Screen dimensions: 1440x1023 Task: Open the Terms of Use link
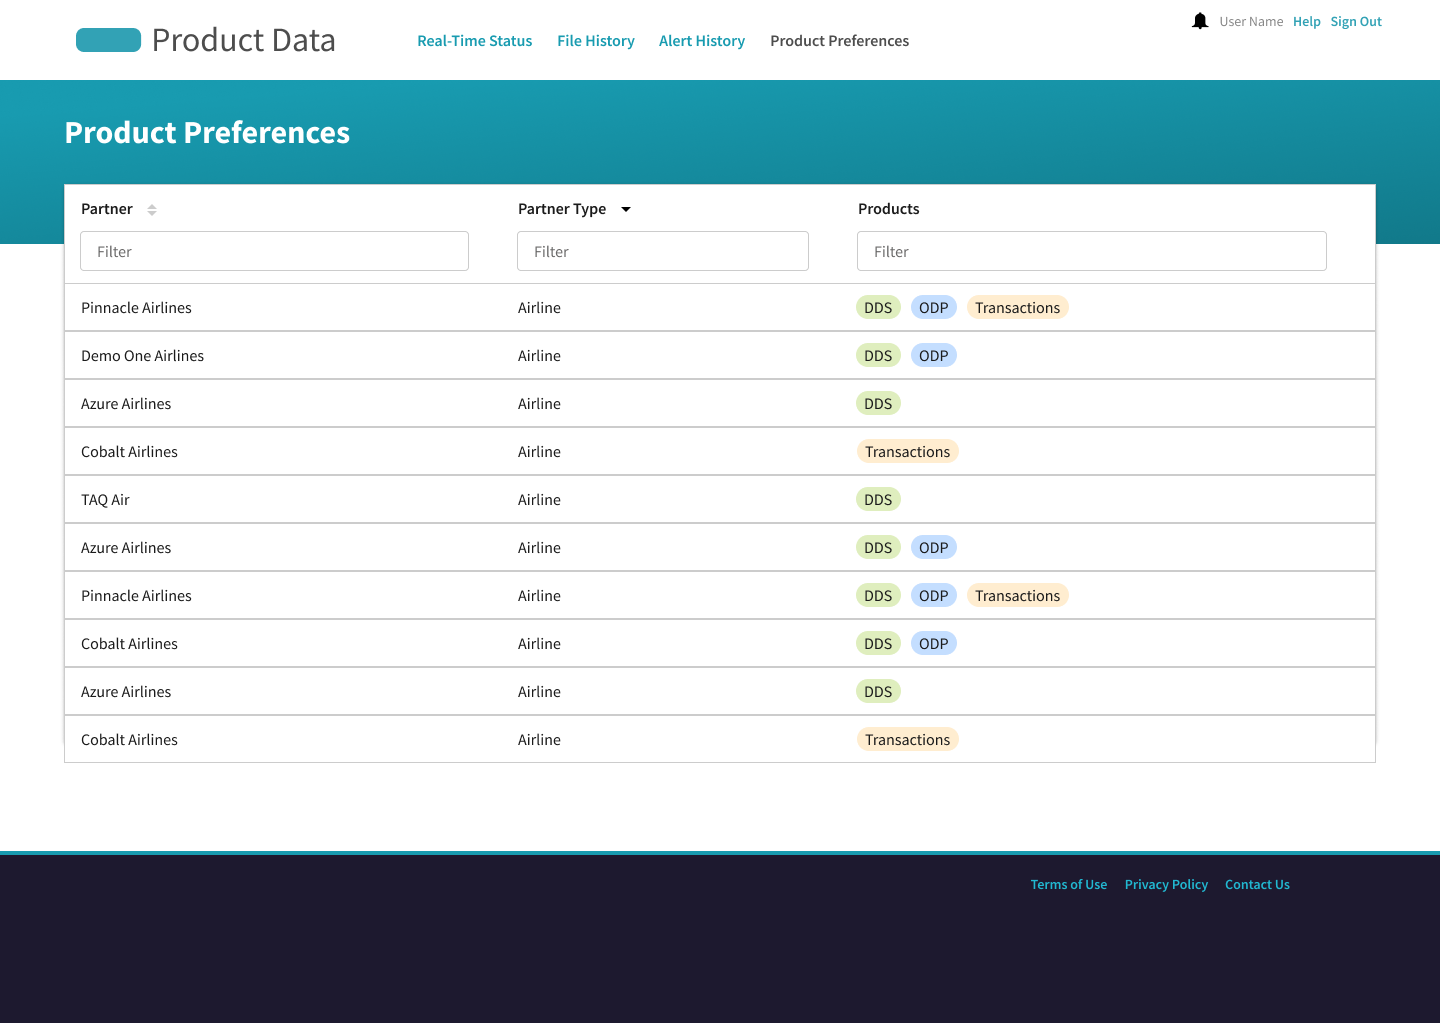tap(1069, 885)
